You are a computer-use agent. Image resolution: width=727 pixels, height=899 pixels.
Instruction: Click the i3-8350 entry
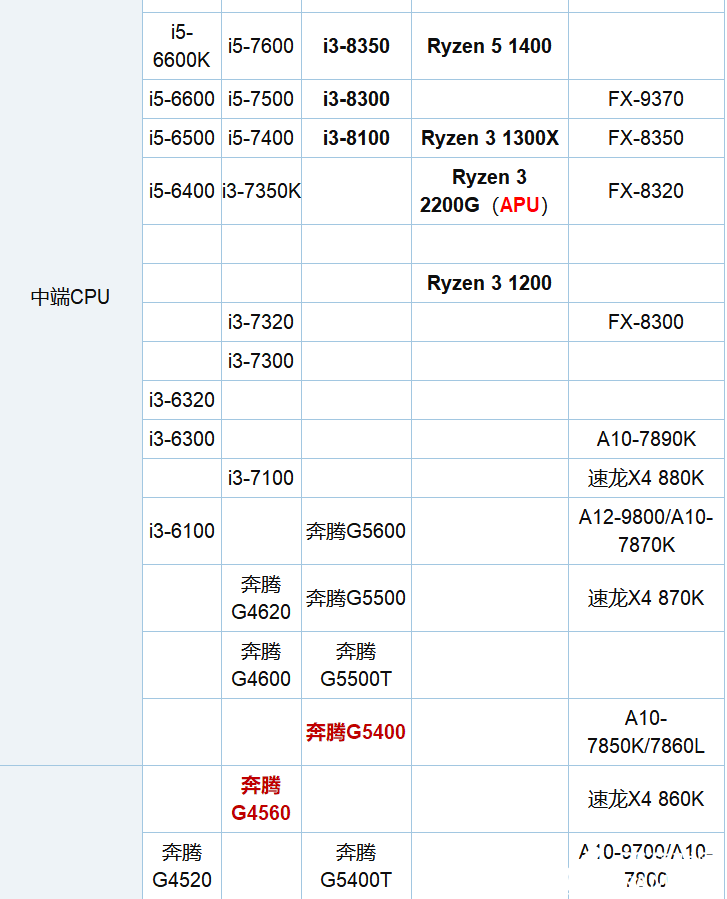click(x=356, y=46)
